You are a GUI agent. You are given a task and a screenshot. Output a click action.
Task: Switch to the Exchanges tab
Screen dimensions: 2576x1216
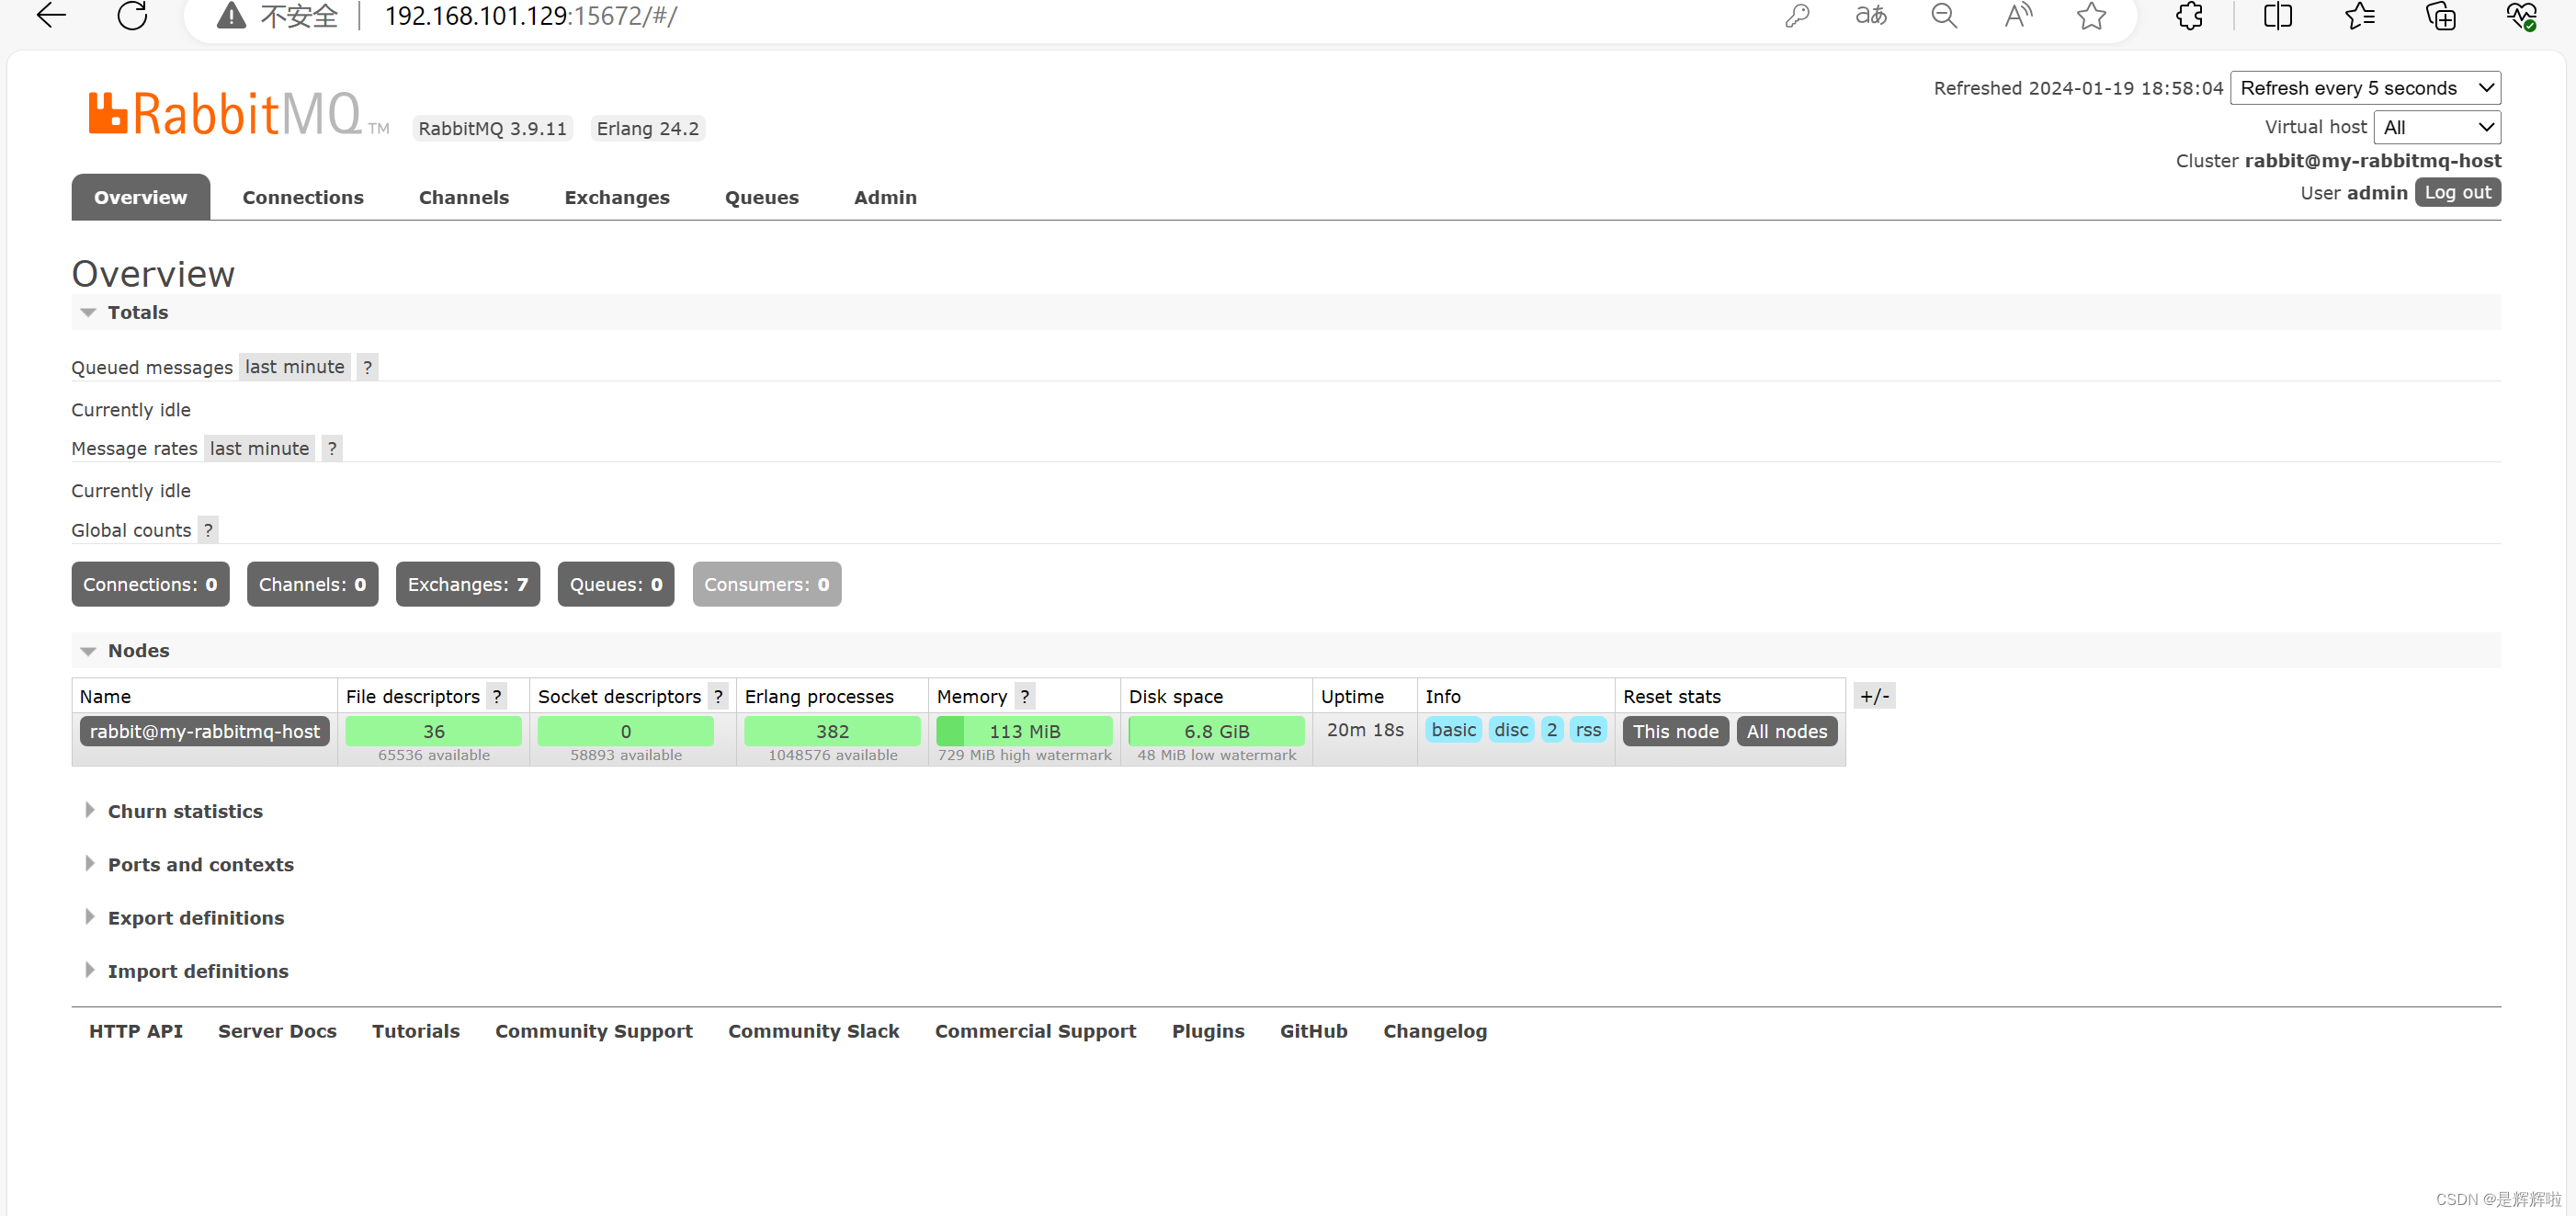pos(617,197)
